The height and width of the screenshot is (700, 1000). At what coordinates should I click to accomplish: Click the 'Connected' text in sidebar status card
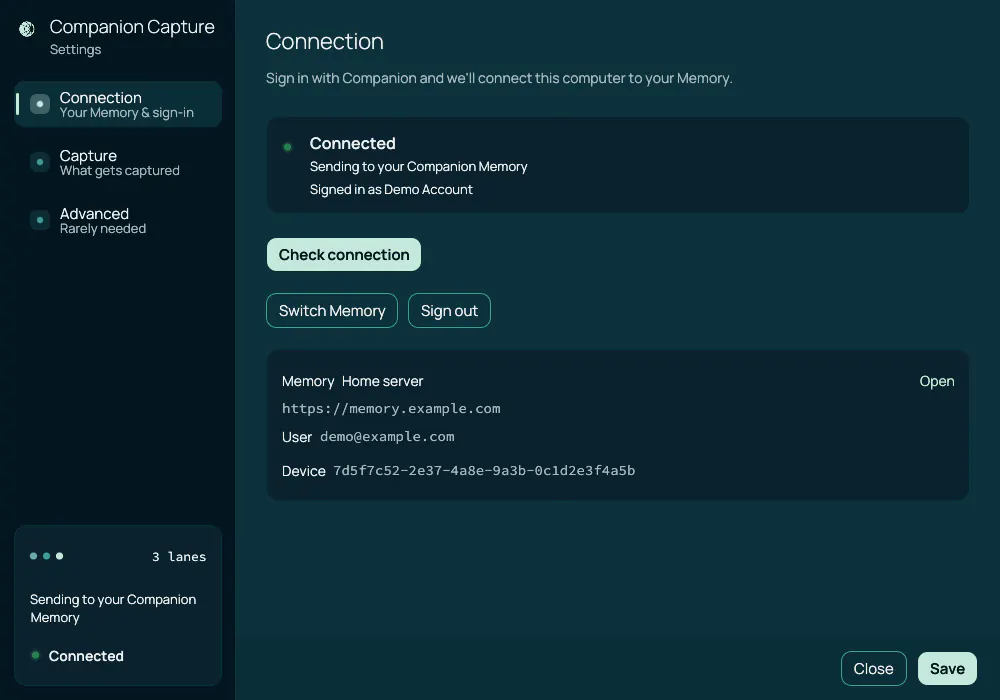click(x=86, y=656)
